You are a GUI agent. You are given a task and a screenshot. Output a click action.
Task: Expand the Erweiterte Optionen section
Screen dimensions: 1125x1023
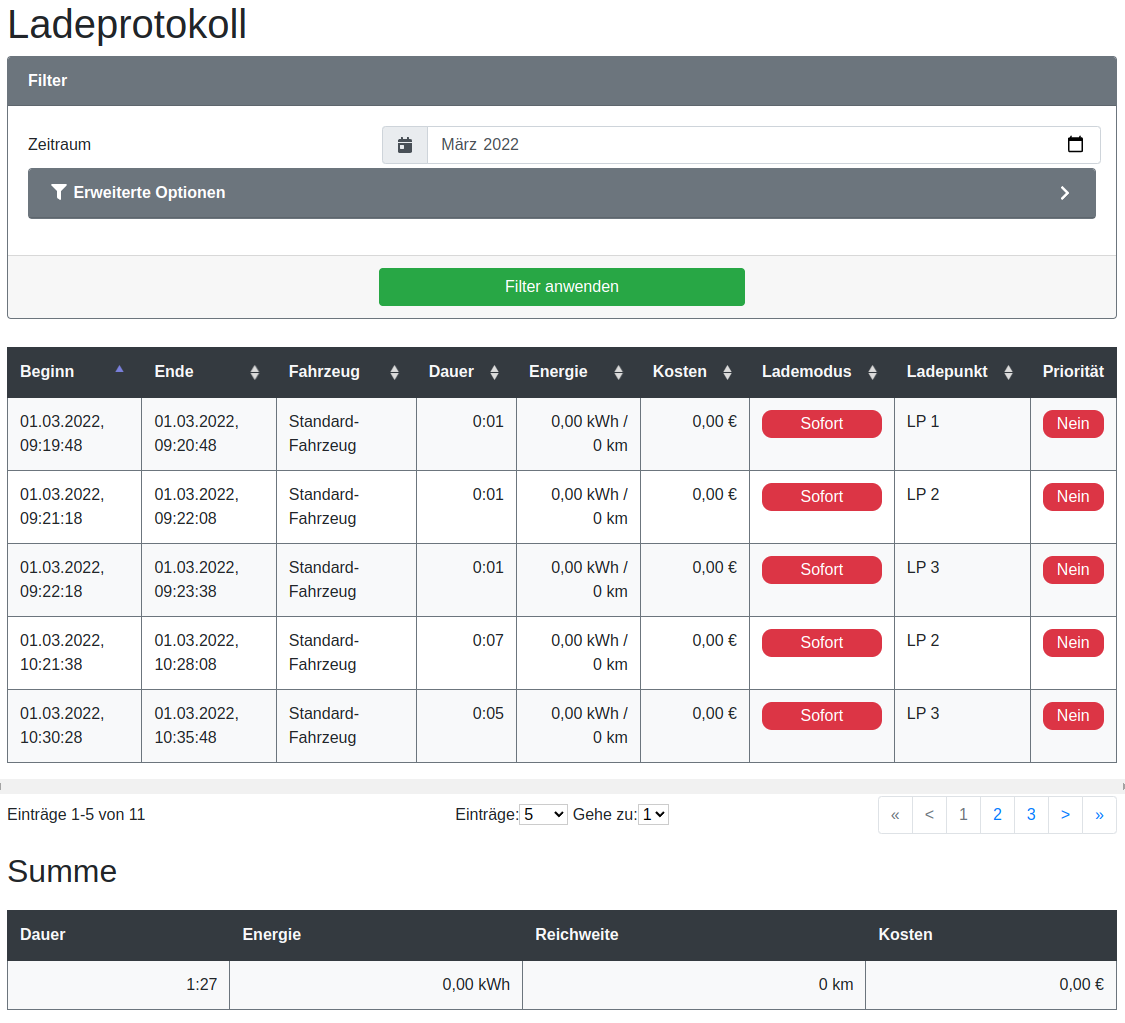click(561, 193)
